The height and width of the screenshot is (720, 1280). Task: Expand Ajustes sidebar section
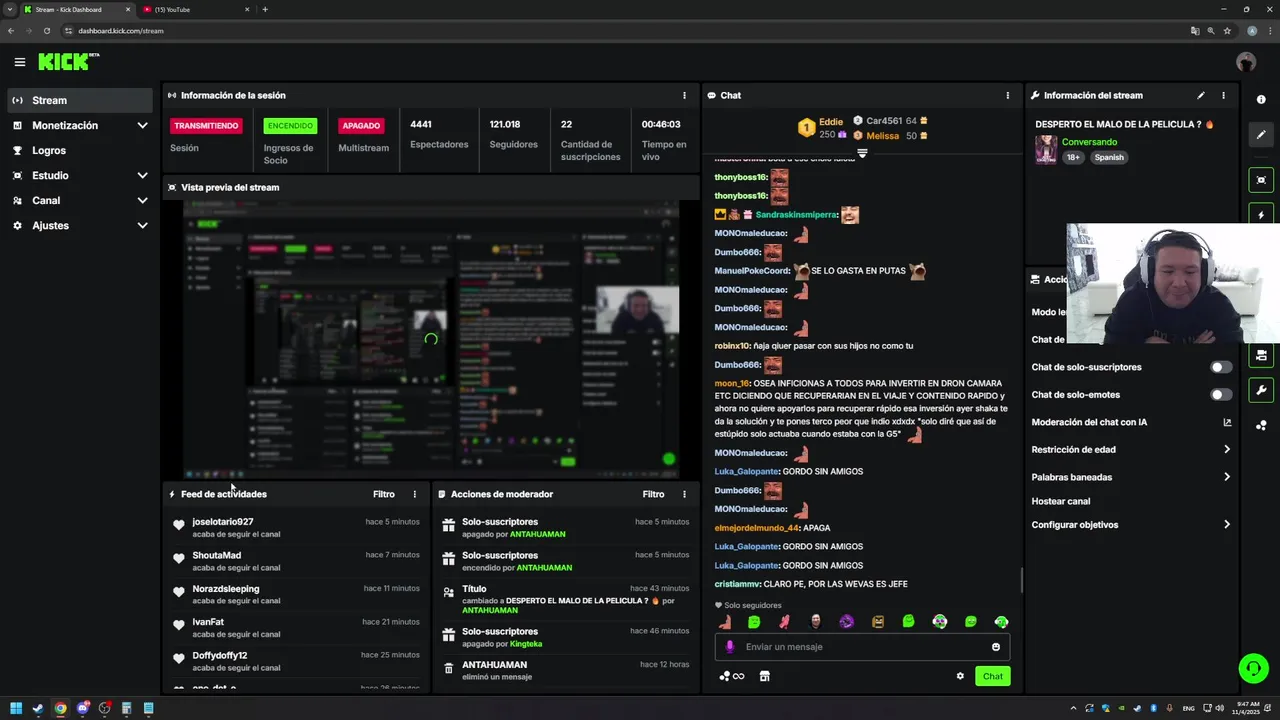(142, 226)
